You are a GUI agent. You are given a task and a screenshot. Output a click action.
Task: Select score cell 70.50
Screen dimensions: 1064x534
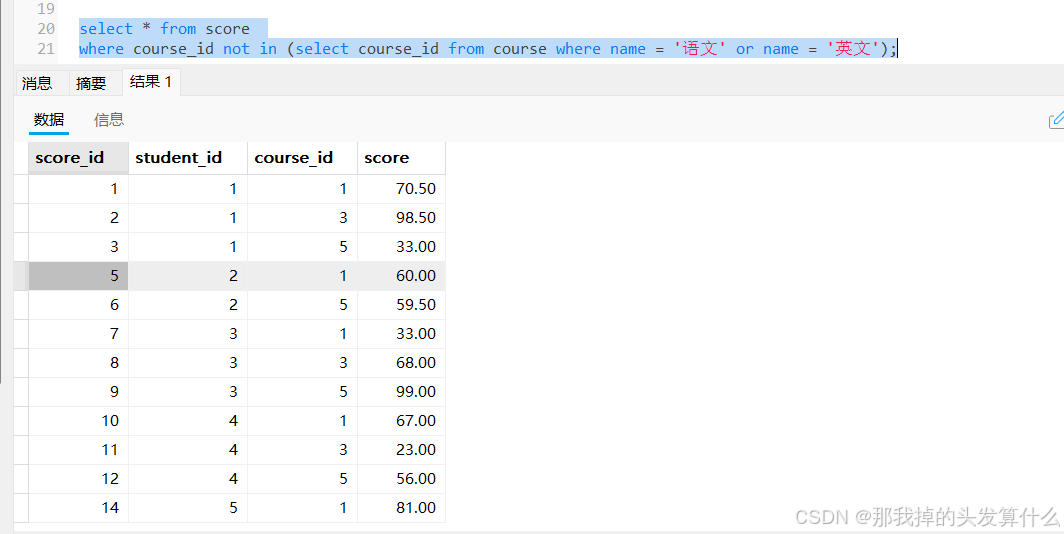(x=401, y=189)
